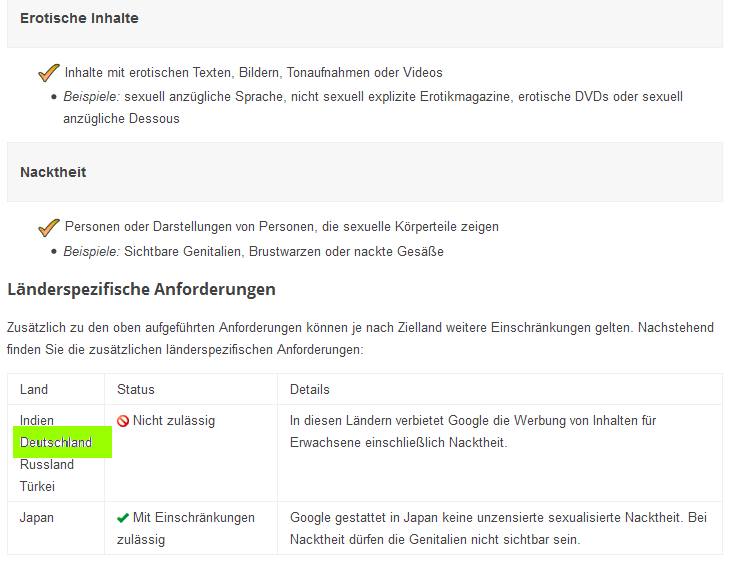Select the Erotische Inhalte heading
This screenshot has height=567, width=738.
click(x=79, y=18)
